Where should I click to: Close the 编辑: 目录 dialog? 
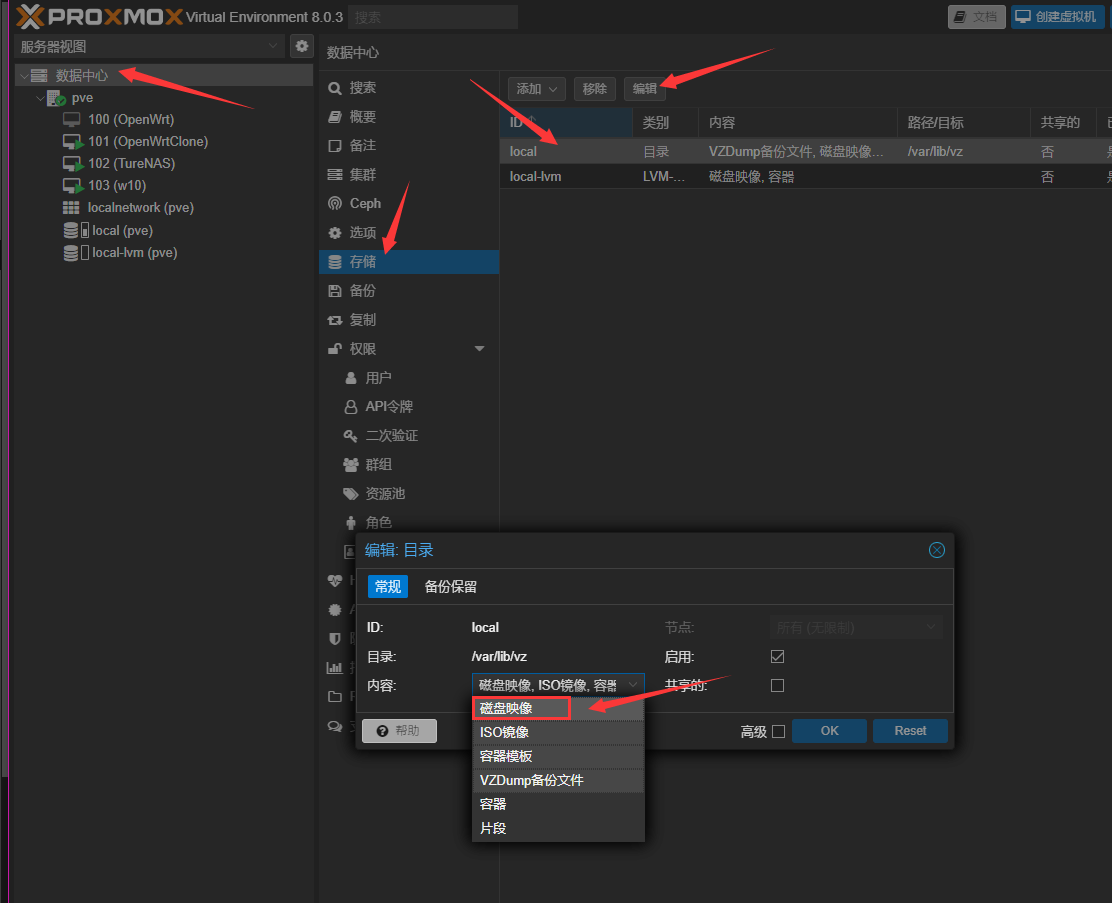pyautogui.click(x=937, y=550)
